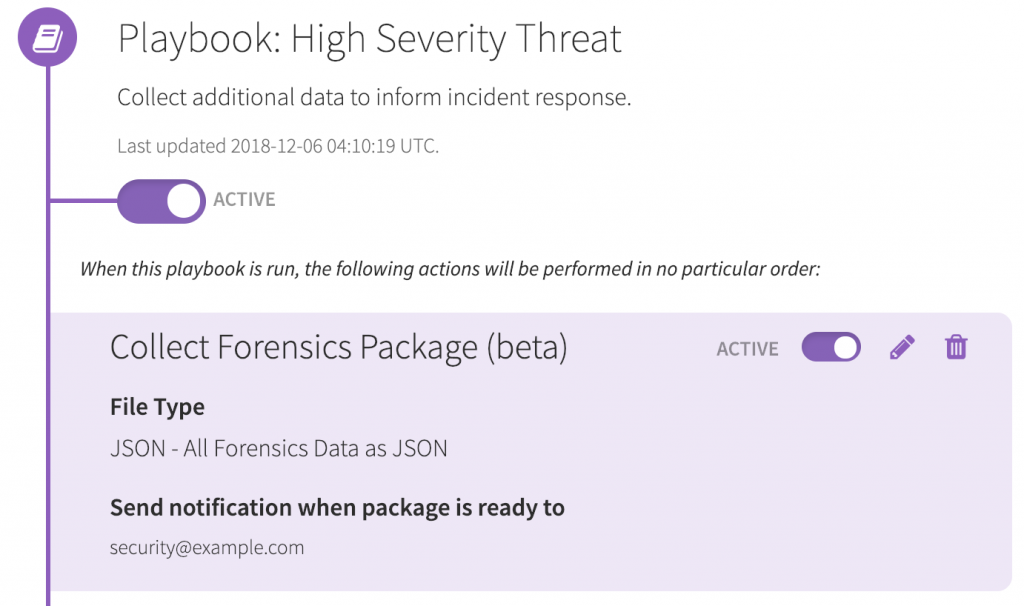The height and width of the screenshot is (606, 1024).
Task: Click the playbook description text
Action: 374,98
